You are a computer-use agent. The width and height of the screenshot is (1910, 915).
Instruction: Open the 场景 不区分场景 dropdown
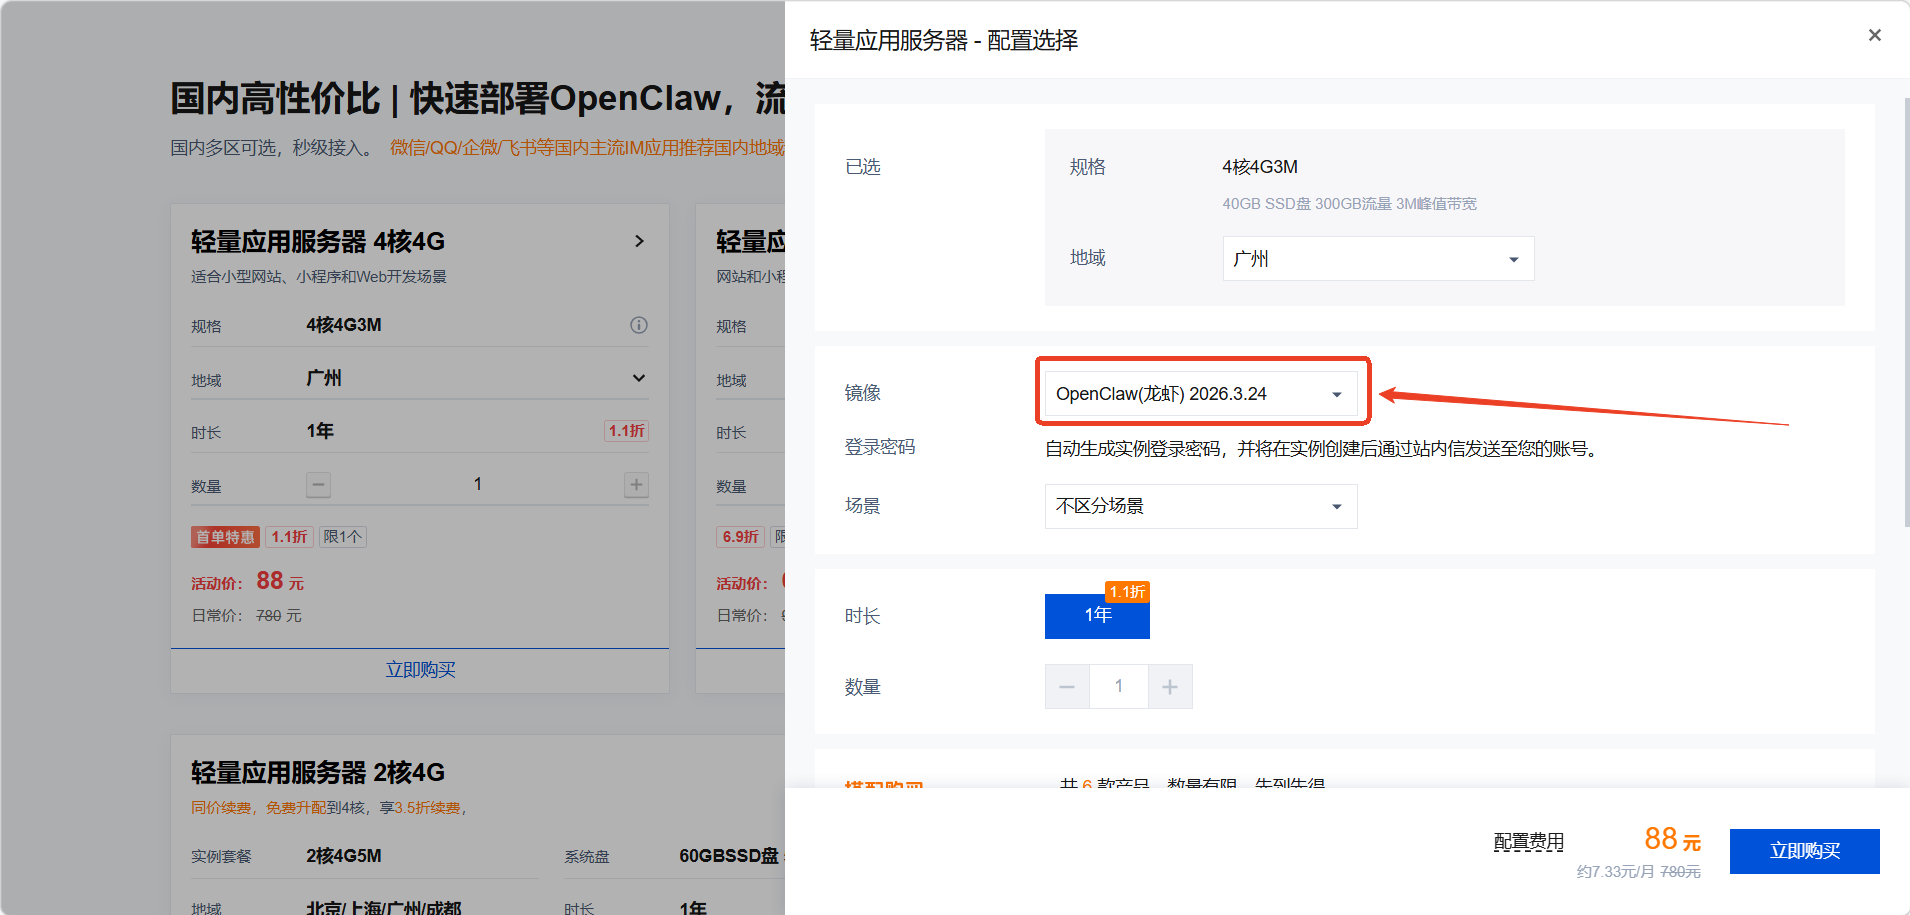click(1201, 506)
